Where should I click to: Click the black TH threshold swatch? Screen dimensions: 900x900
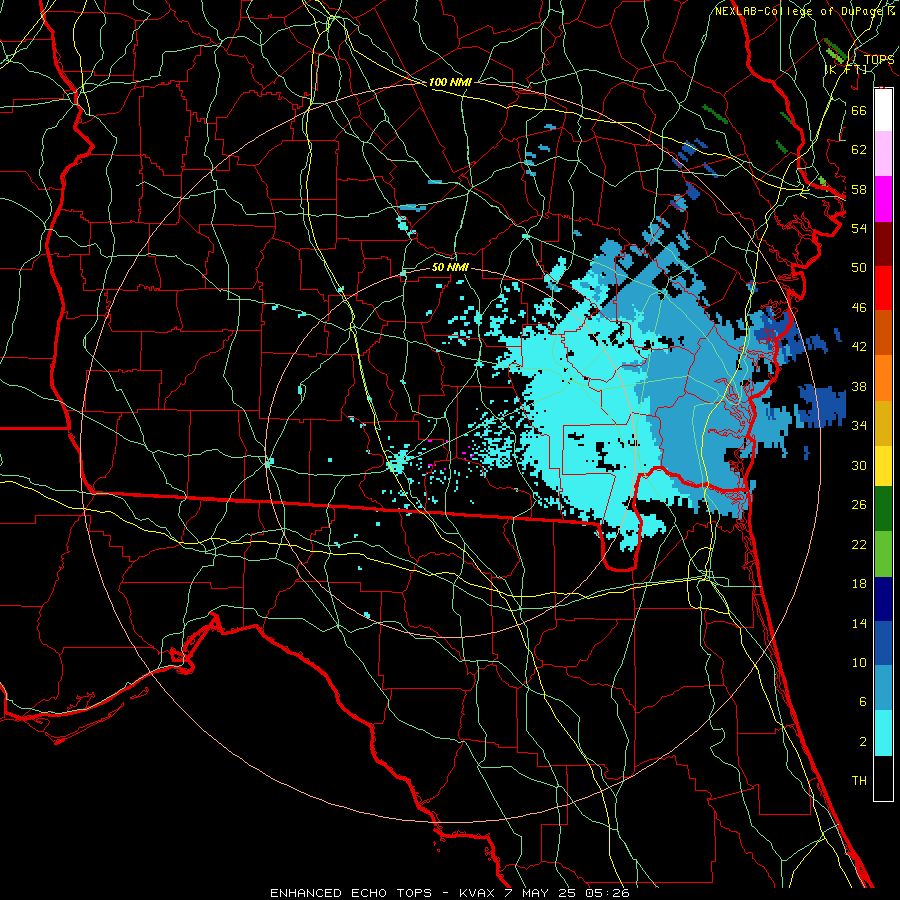coord(883,778)
